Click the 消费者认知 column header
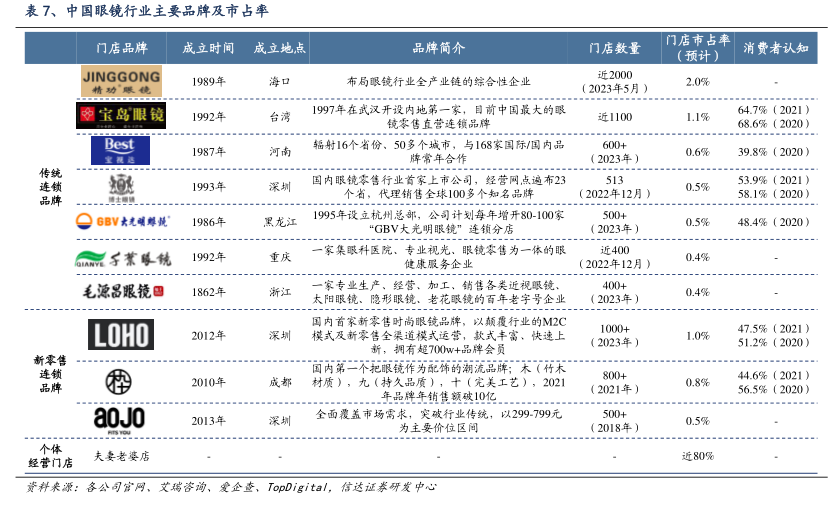840x508 pixels. coord(775,47)
